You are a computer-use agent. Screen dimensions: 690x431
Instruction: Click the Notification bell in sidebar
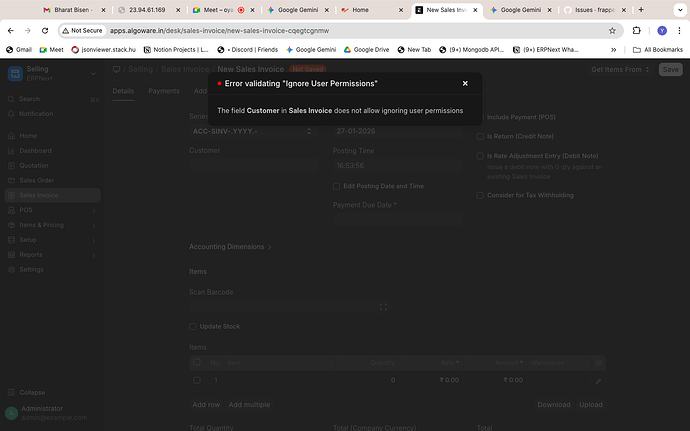(x=11, y=114)
